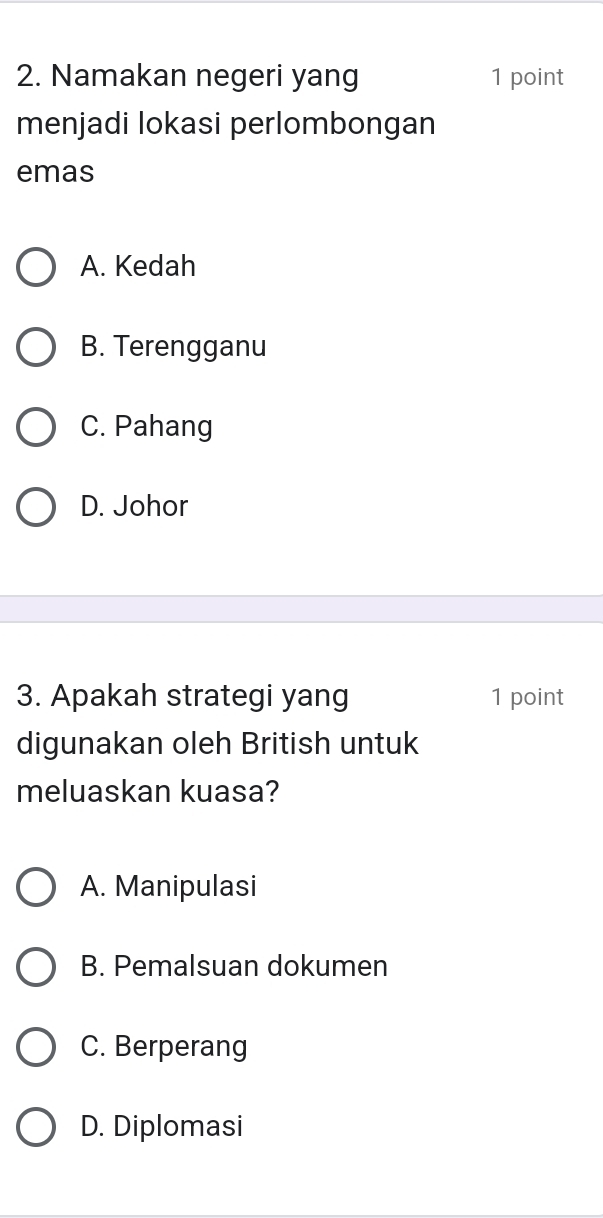Viewport: 603px width, 1218px height.
Task: Select the A. Manipulasi radio button
Action: [x=37, y=887]
